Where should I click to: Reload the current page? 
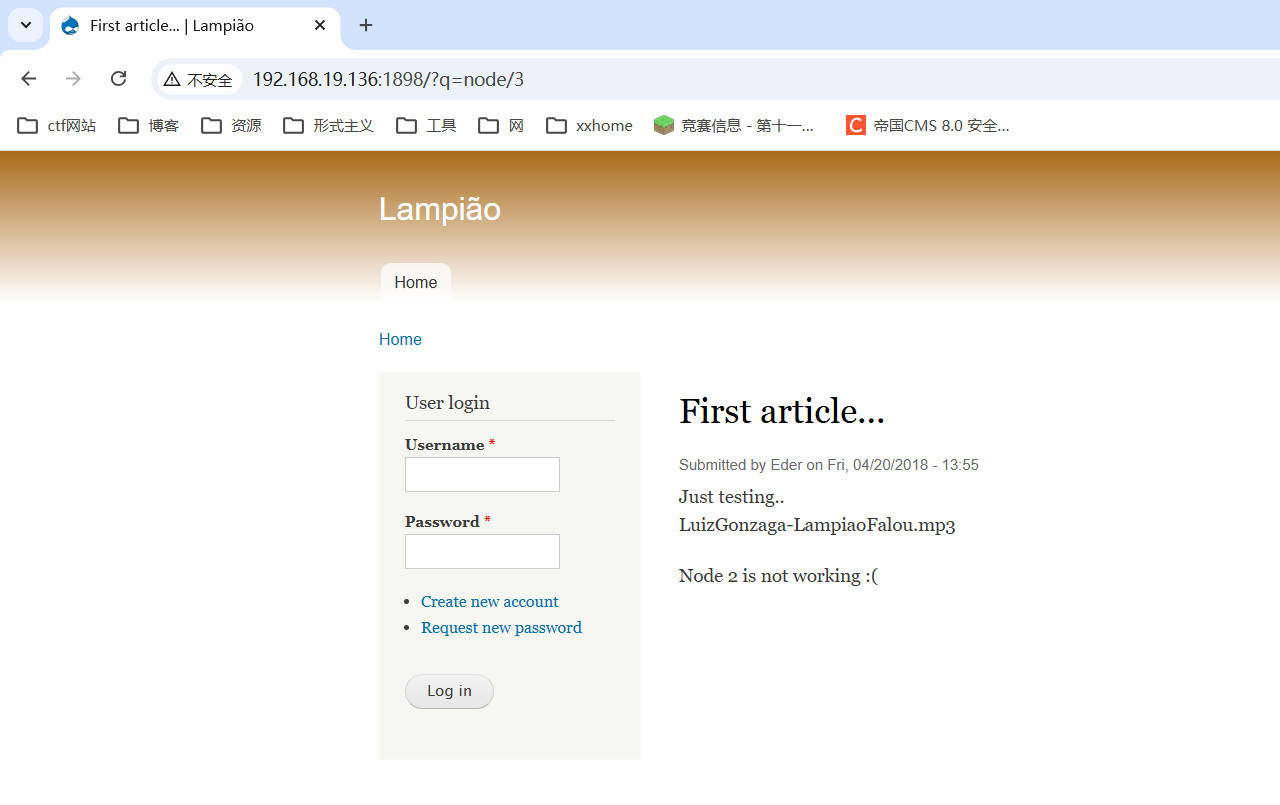click(x=118, y=79)
